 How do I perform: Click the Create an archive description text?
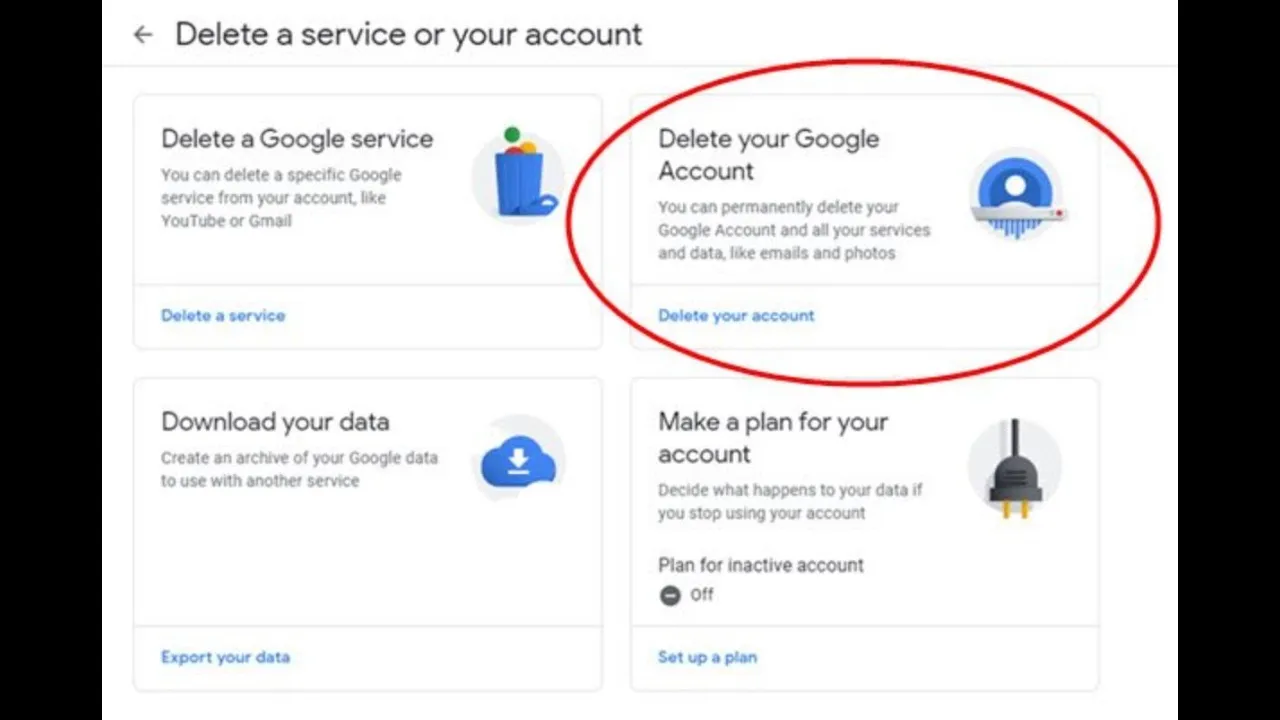tap(299, 469)
